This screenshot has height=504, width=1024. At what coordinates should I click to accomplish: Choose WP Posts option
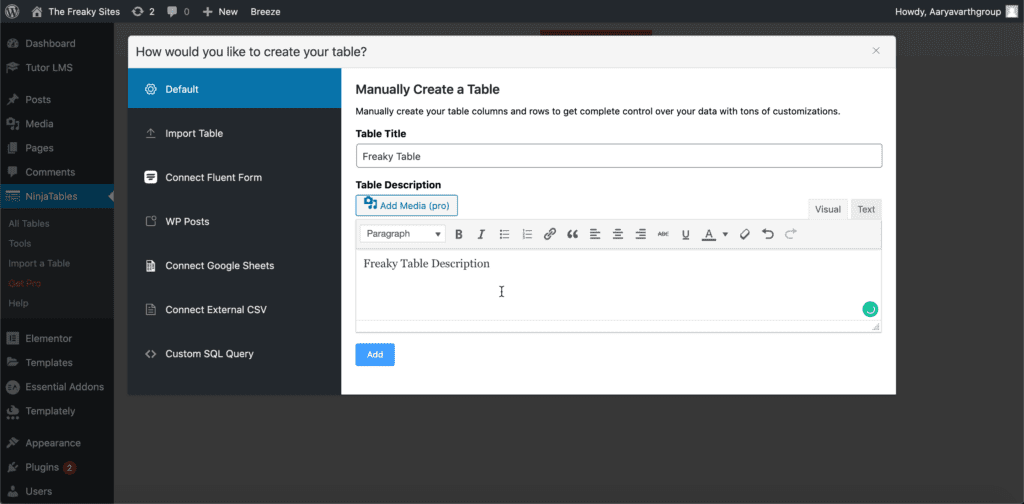pos(234,221)
